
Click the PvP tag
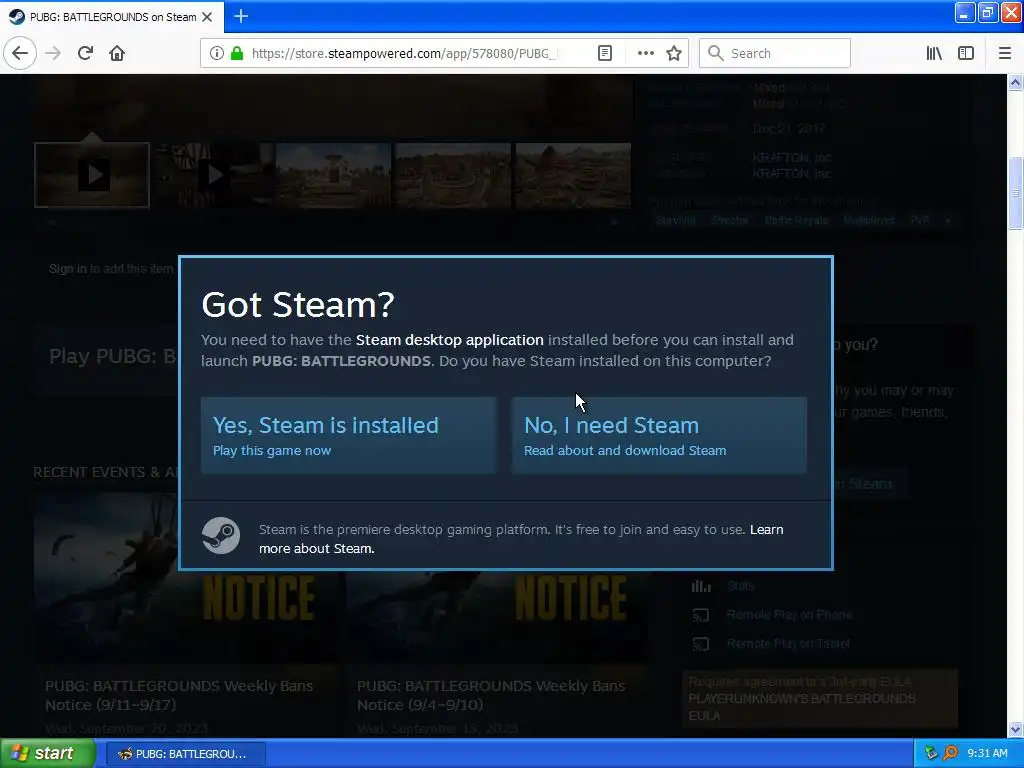tap(920, 221)
